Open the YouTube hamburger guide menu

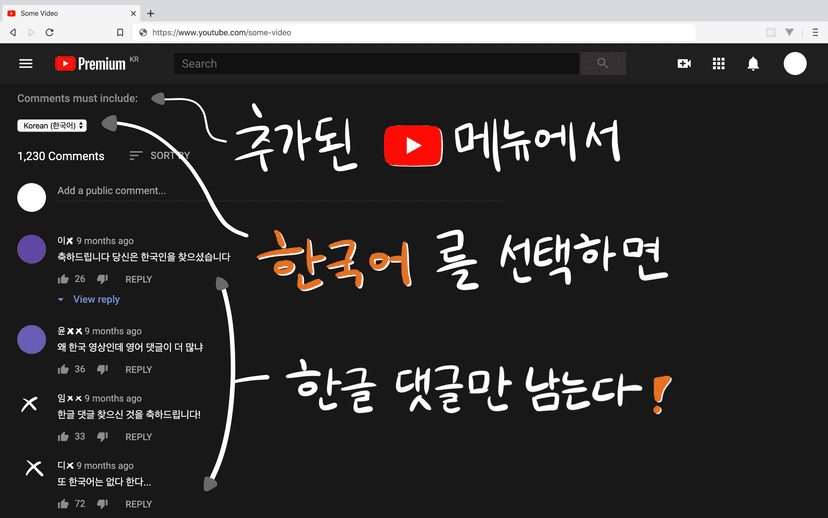26,64
